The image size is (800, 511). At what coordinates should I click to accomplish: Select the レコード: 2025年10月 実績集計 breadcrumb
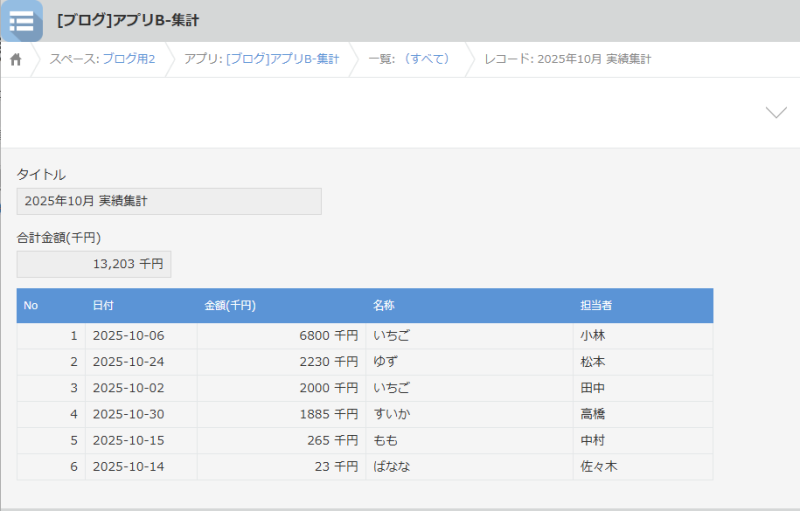coord(567,60)
